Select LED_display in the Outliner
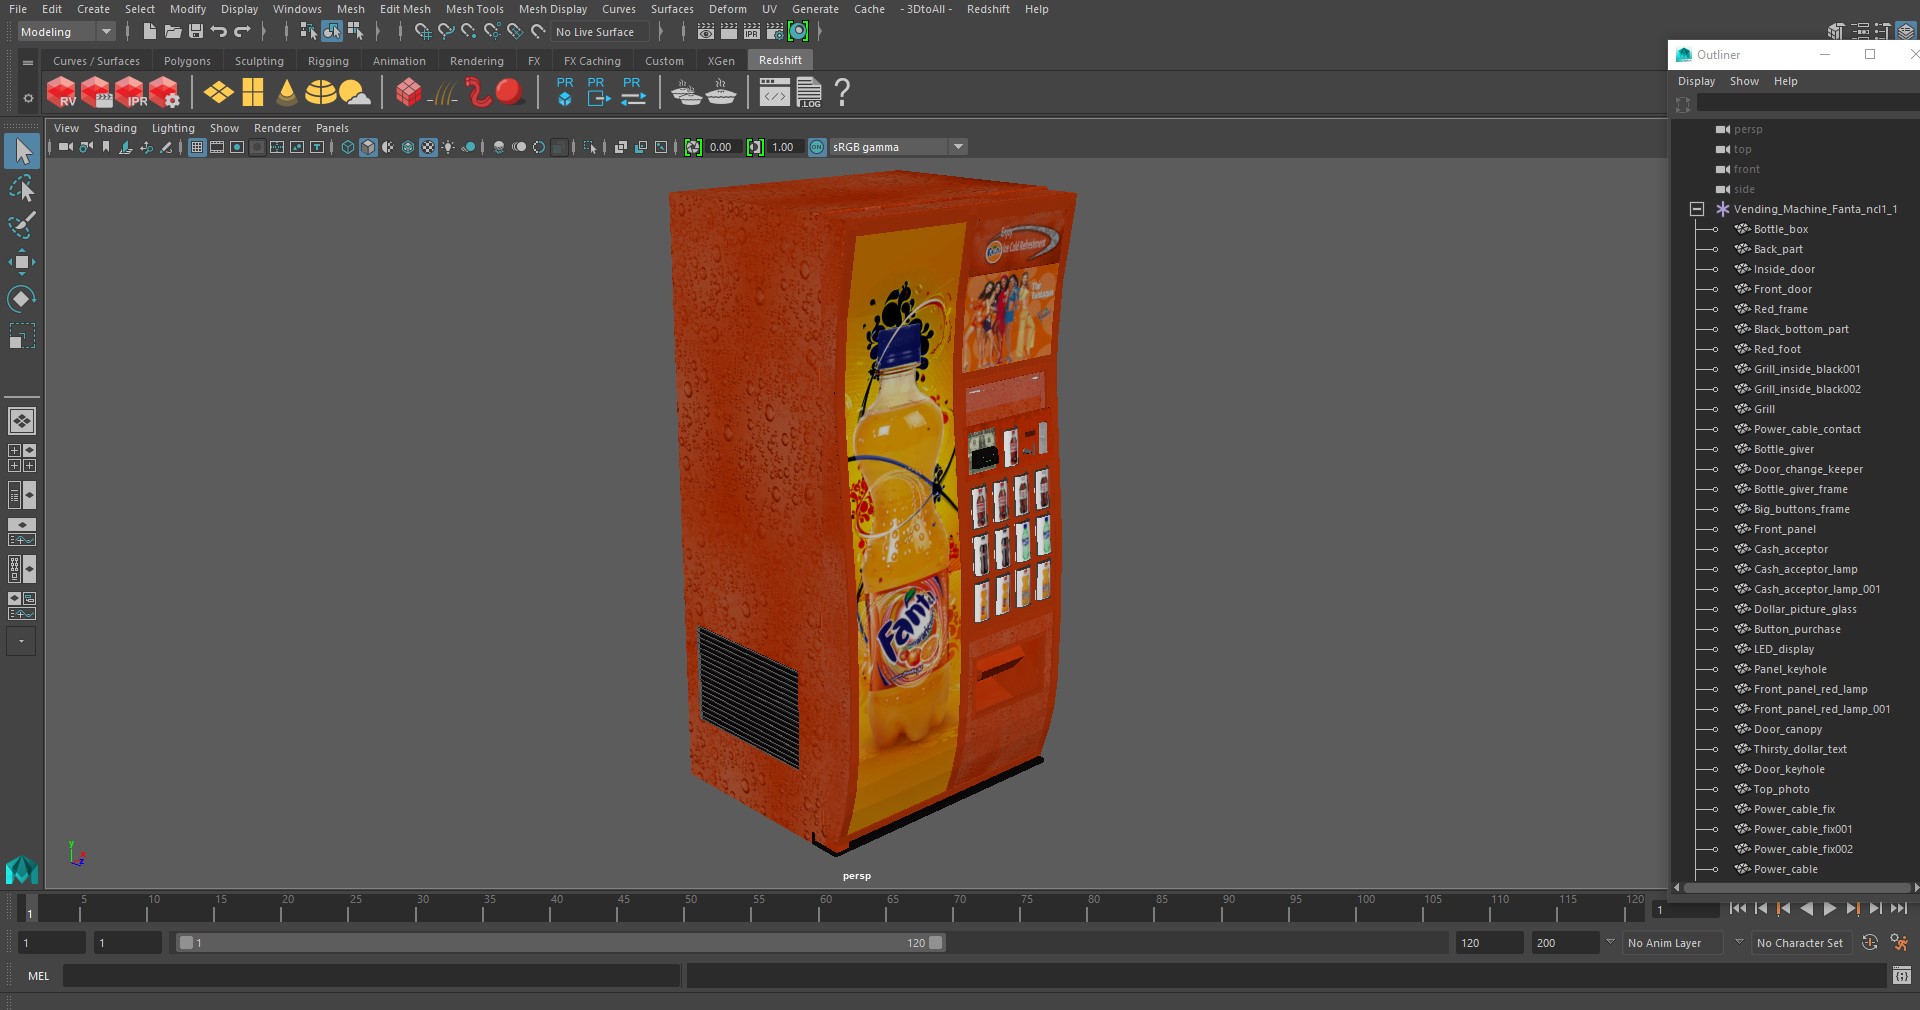The width and height of the screenshot is (1920, 1010). click(x=1783, y=649)
